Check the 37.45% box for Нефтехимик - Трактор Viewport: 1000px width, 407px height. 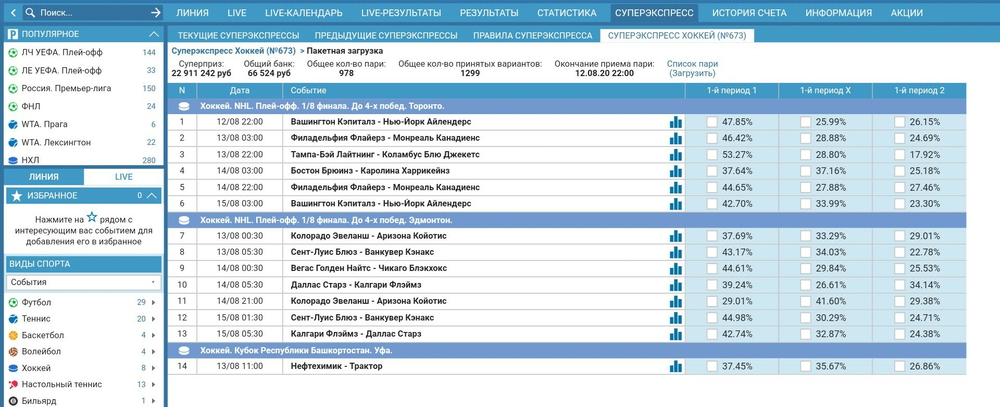tap(712, 366)
